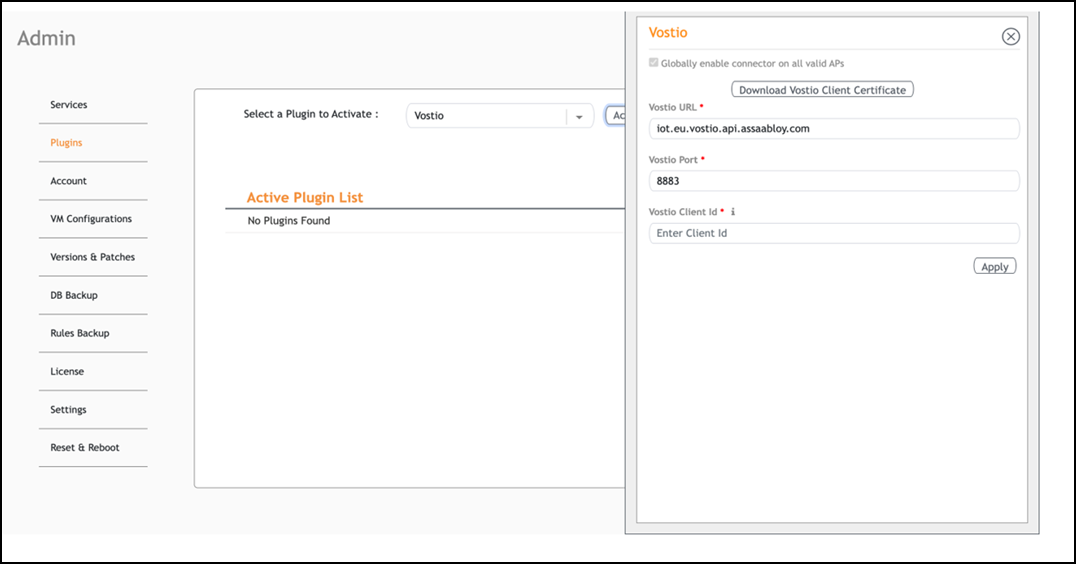Click the Admin page title
The width and height of the screenshot is (1076, 564).
47,38
